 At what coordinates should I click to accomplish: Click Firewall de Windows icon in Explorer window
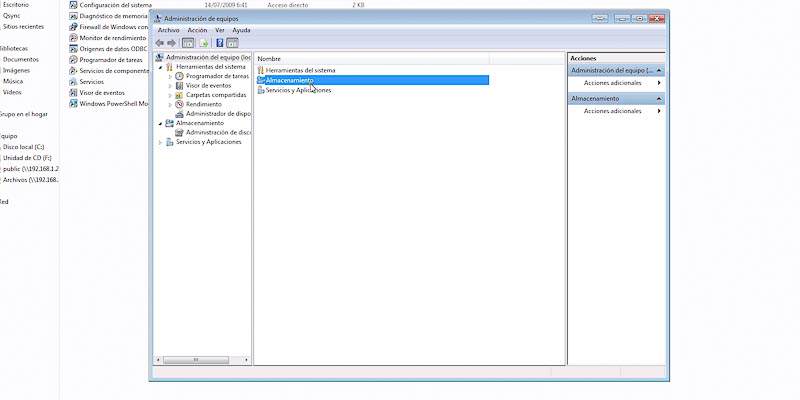73,27
